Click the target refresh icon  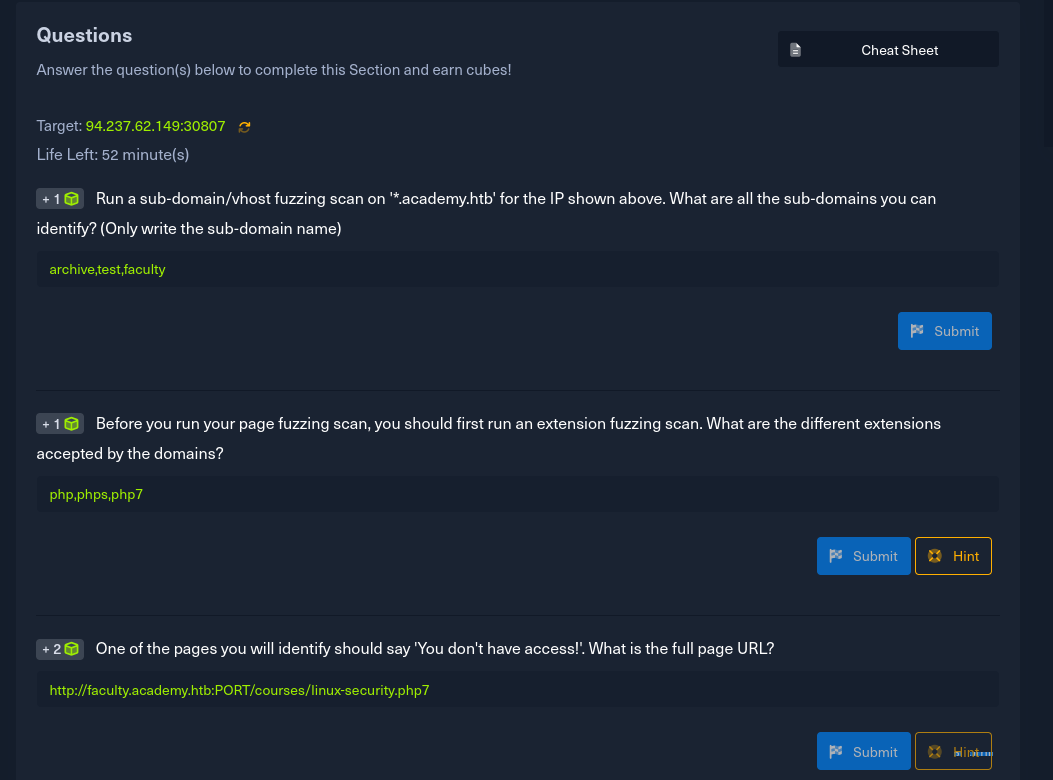tap(244, 127)
